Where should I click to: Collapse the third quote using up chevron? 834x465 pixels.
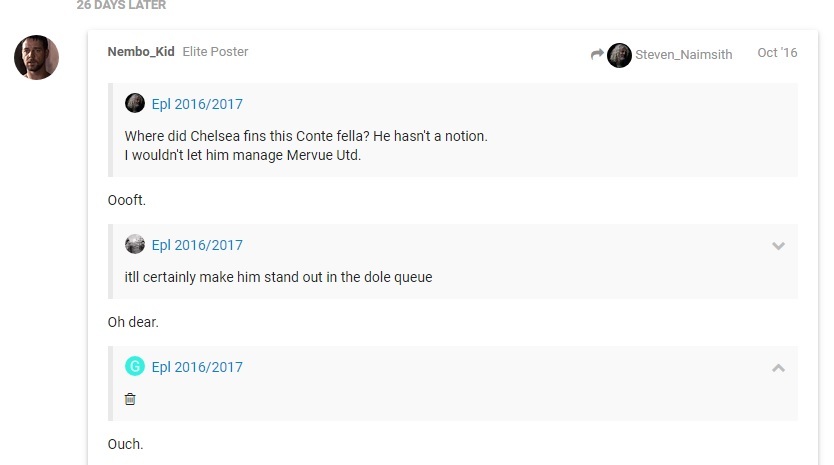point(778,368)
